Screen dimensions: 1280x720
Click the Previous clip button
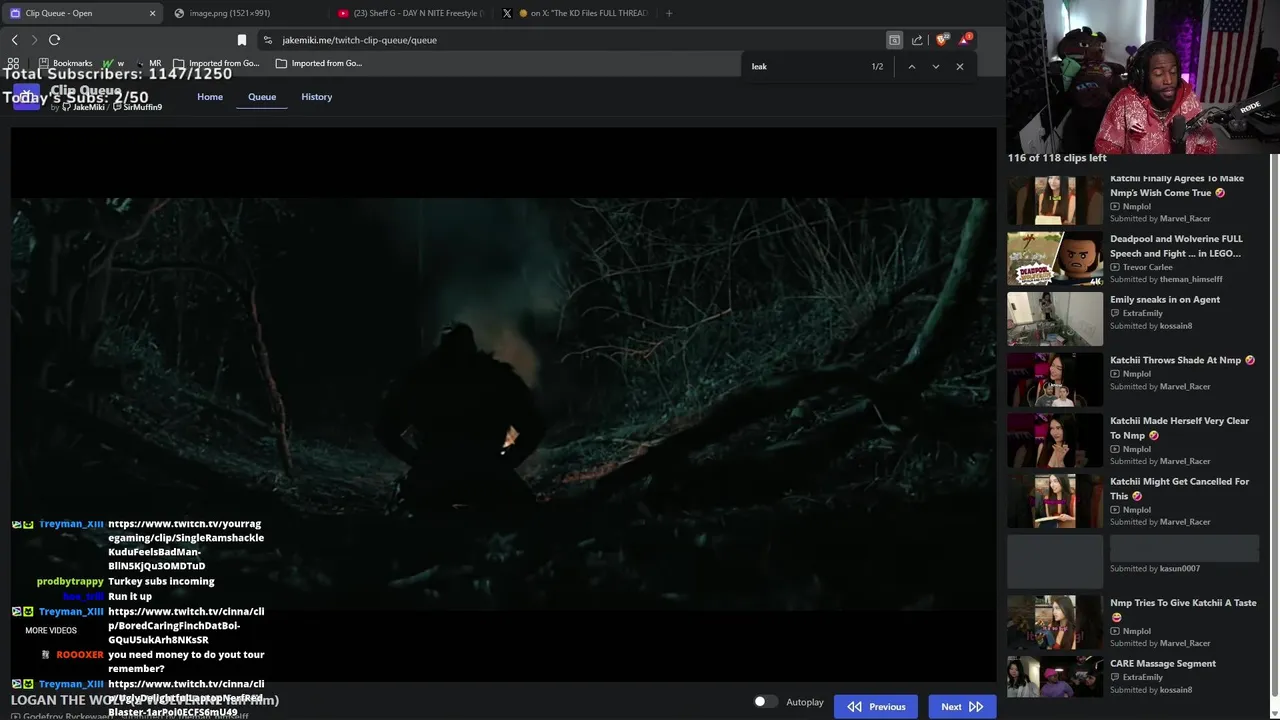(x=876, y=707)
